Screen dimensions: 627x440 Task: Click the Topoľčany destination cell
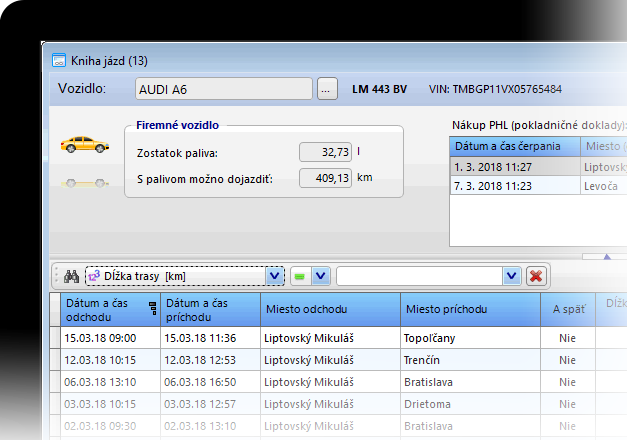(x=470, y=338)
